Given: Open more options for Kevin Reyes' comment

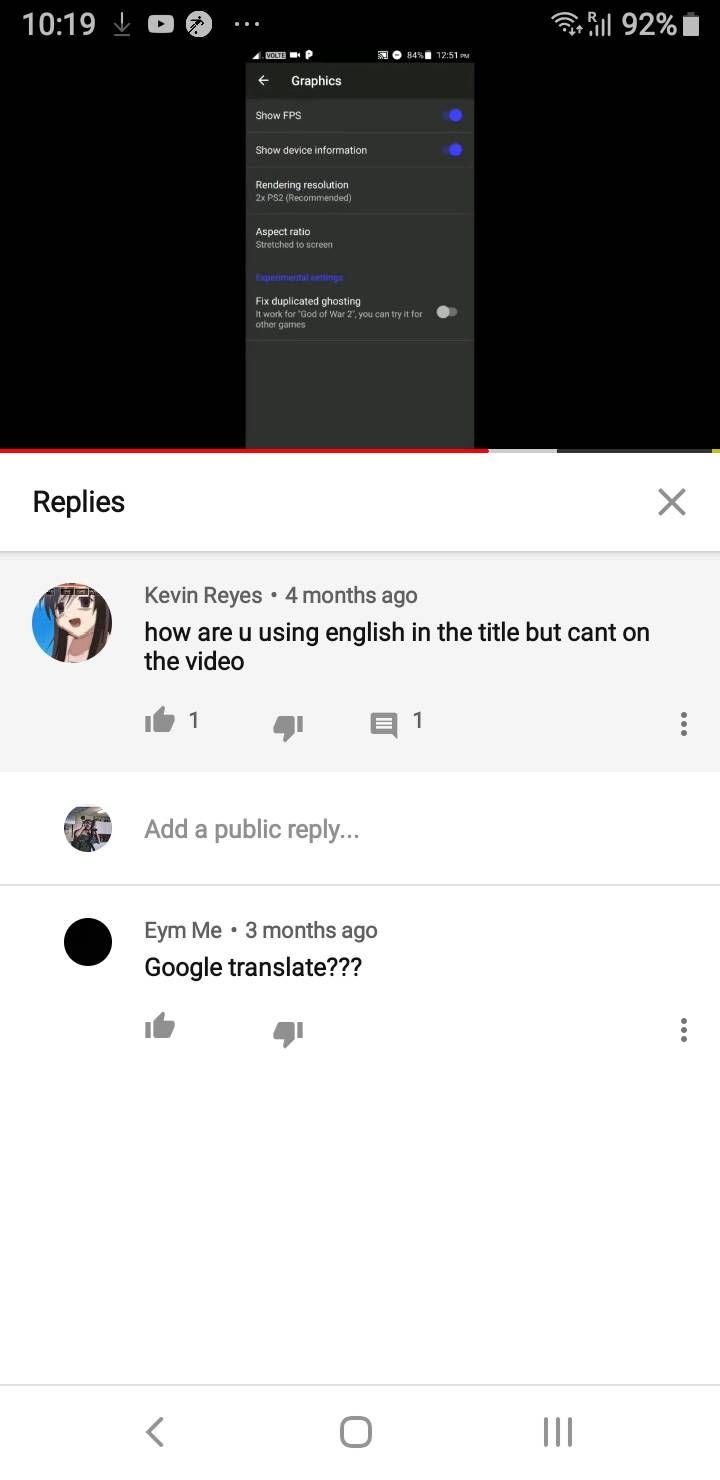Looking at the screenshot, I should (x=684, y=724).
